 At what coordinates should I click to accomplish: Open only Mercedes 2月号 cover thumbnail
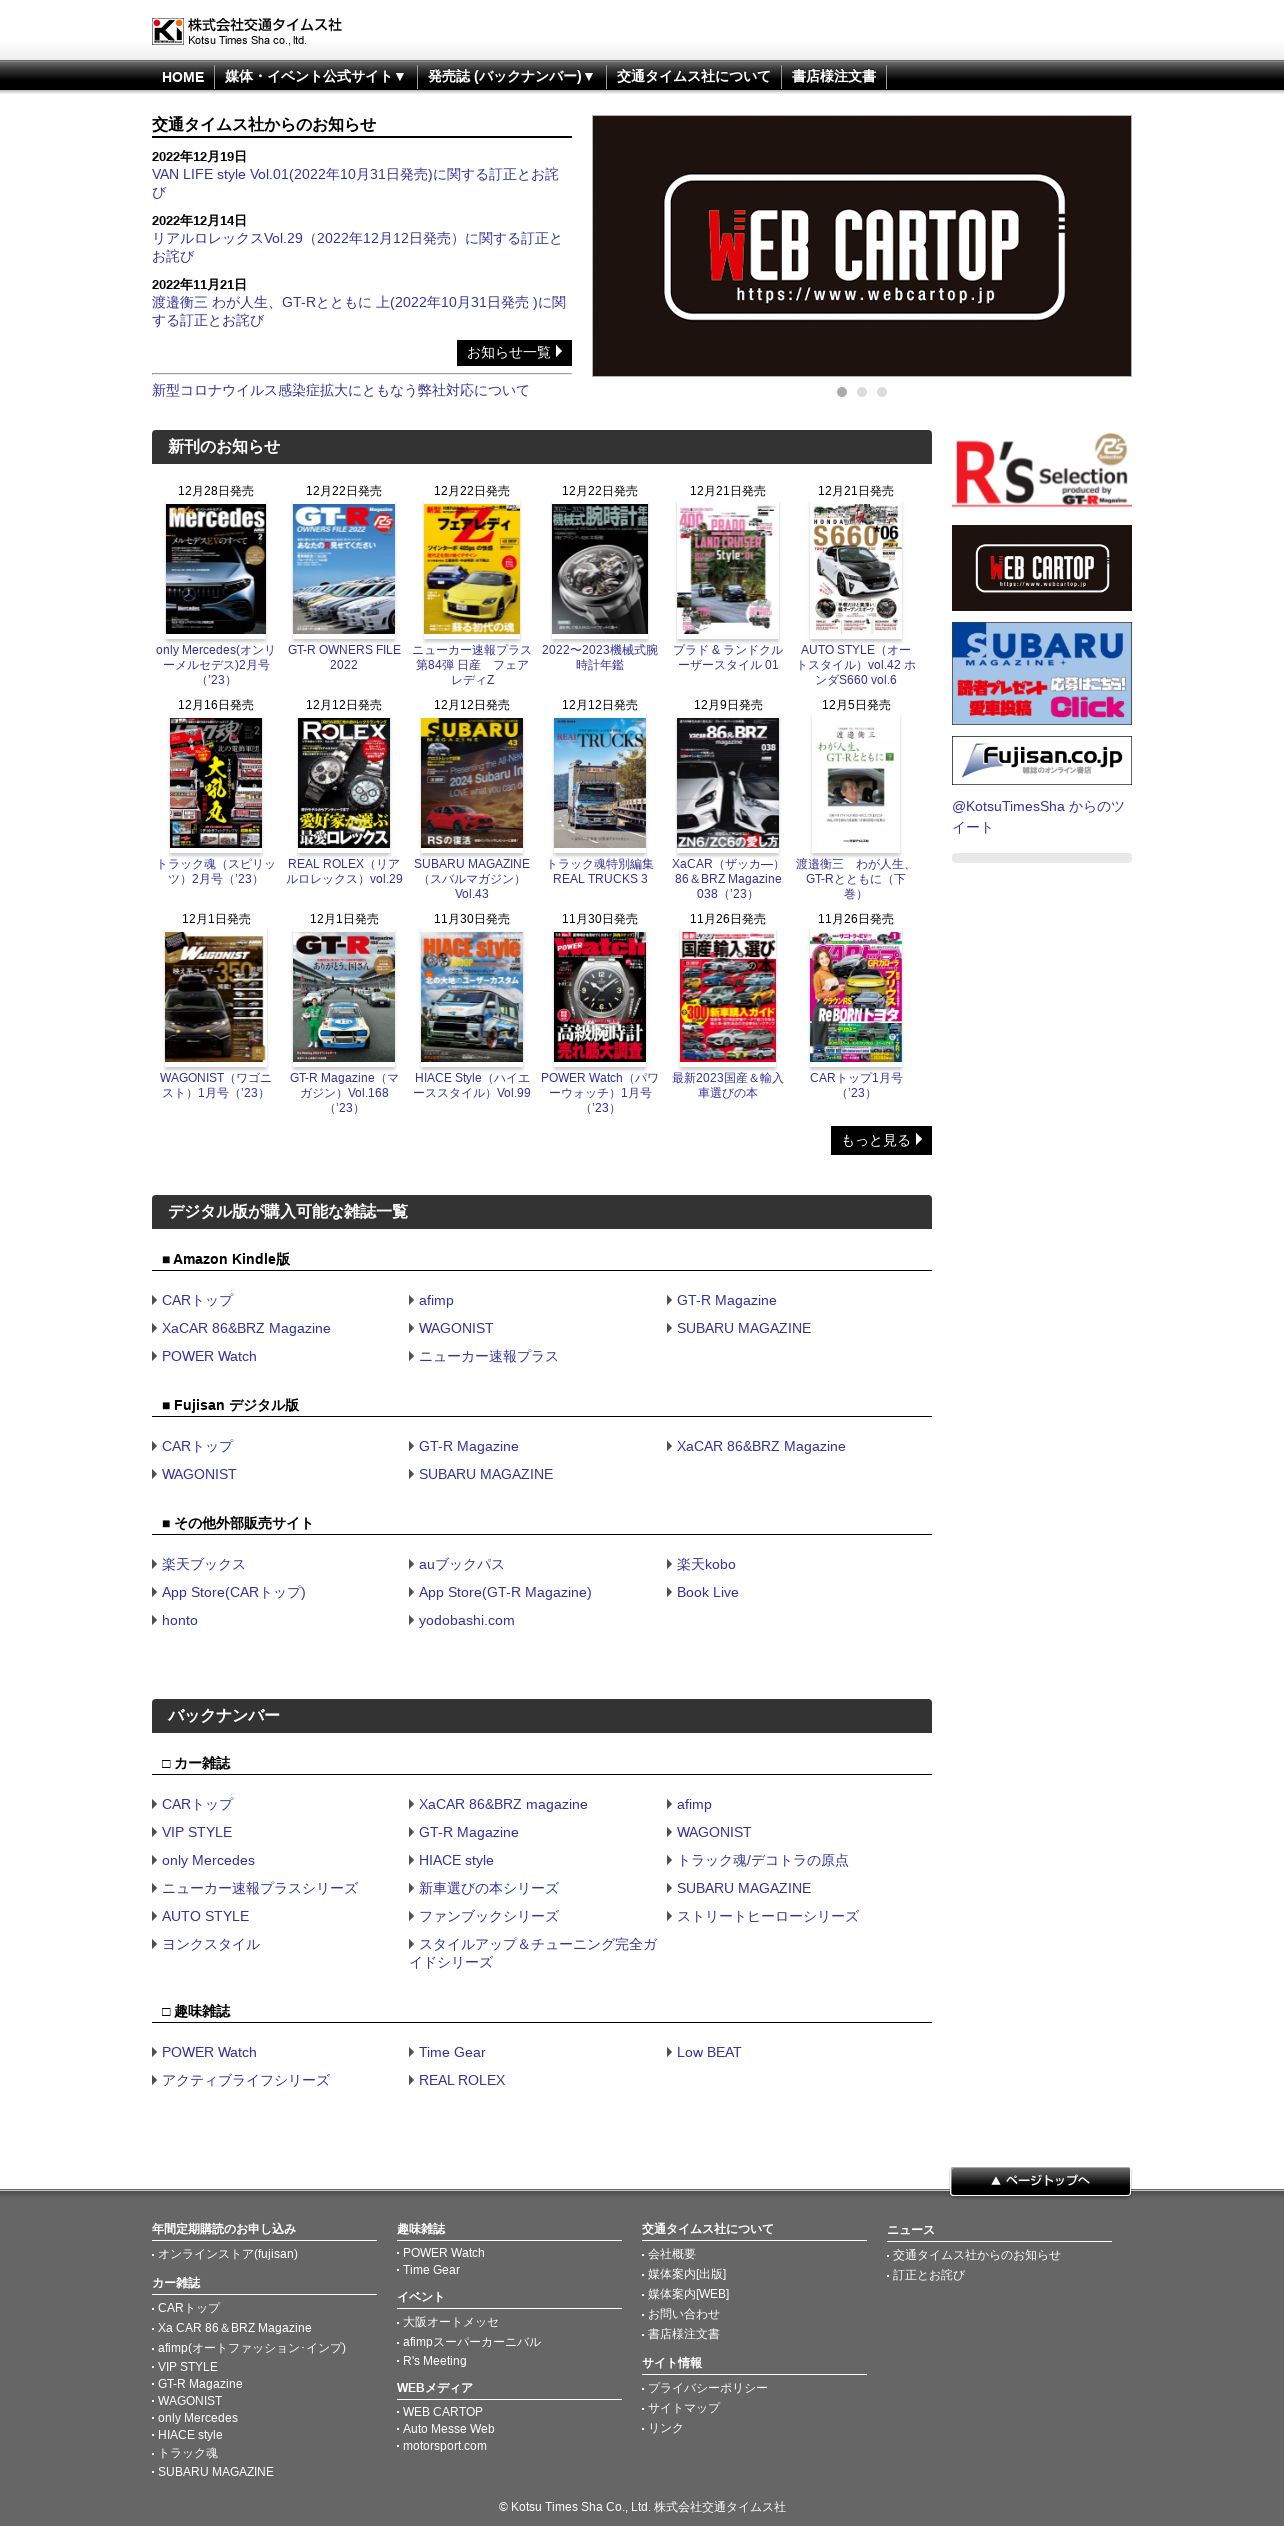coord(216,569)
